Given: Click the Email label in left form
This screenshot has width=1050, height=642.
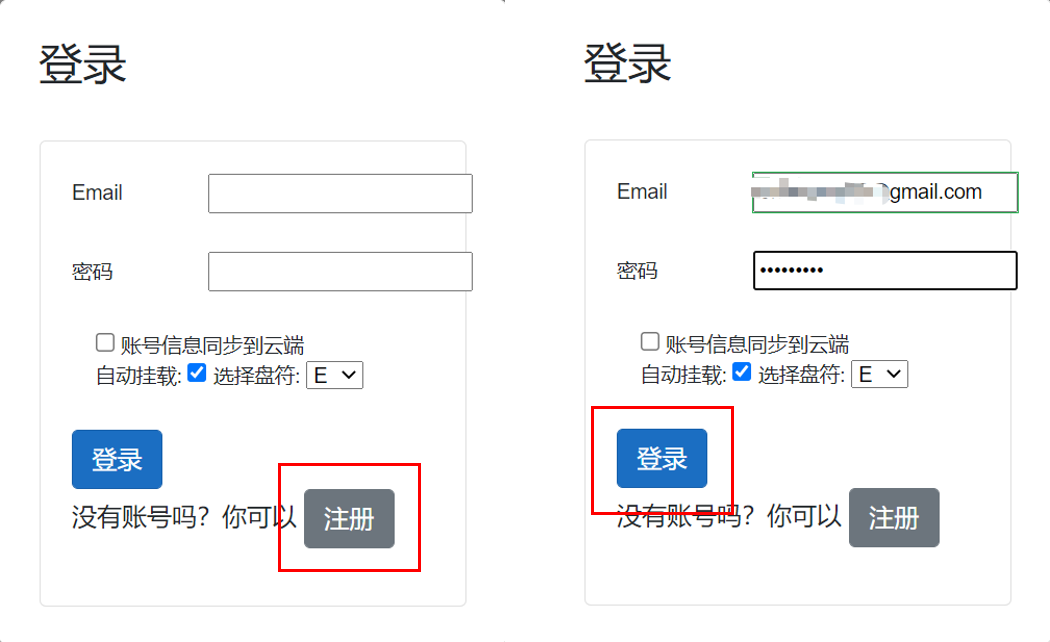Looking at the screenshot, I should pyautogui.click(x=97, y=193).
